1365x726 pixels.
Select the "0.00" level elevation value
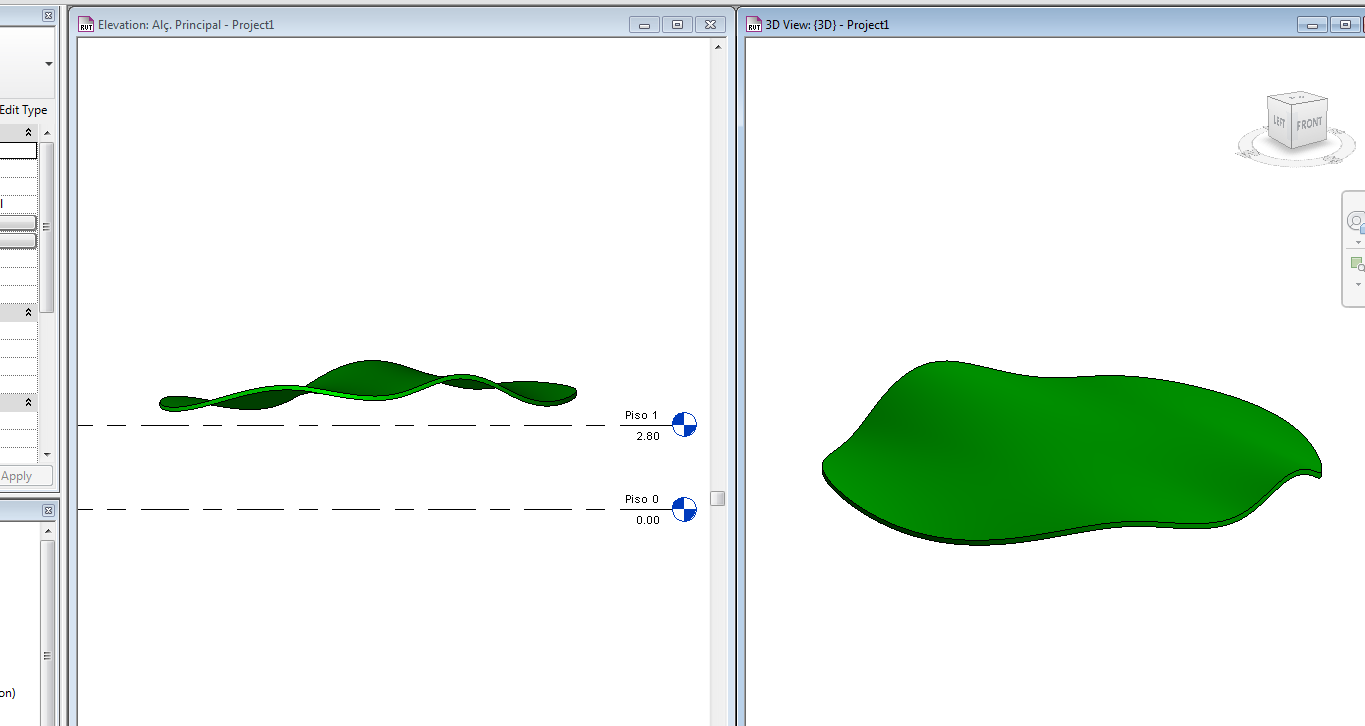point(648,520)
